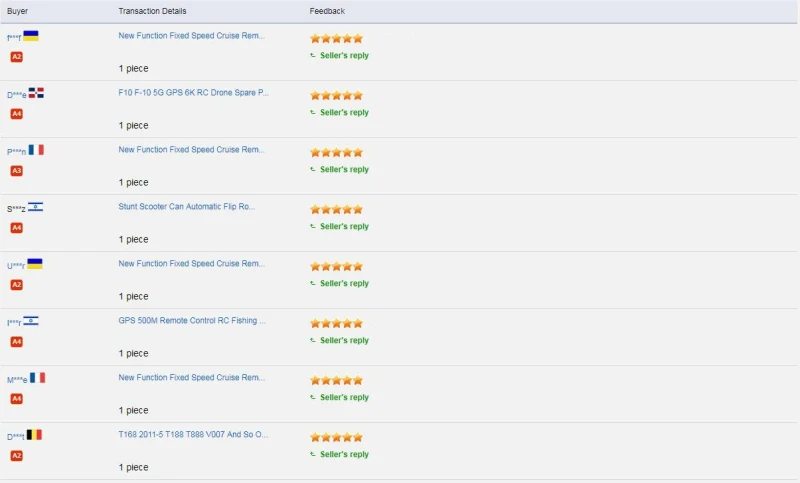Click buyer name U***r
The width and height of the screenshot is (800, 483).
tap(16, 266)
